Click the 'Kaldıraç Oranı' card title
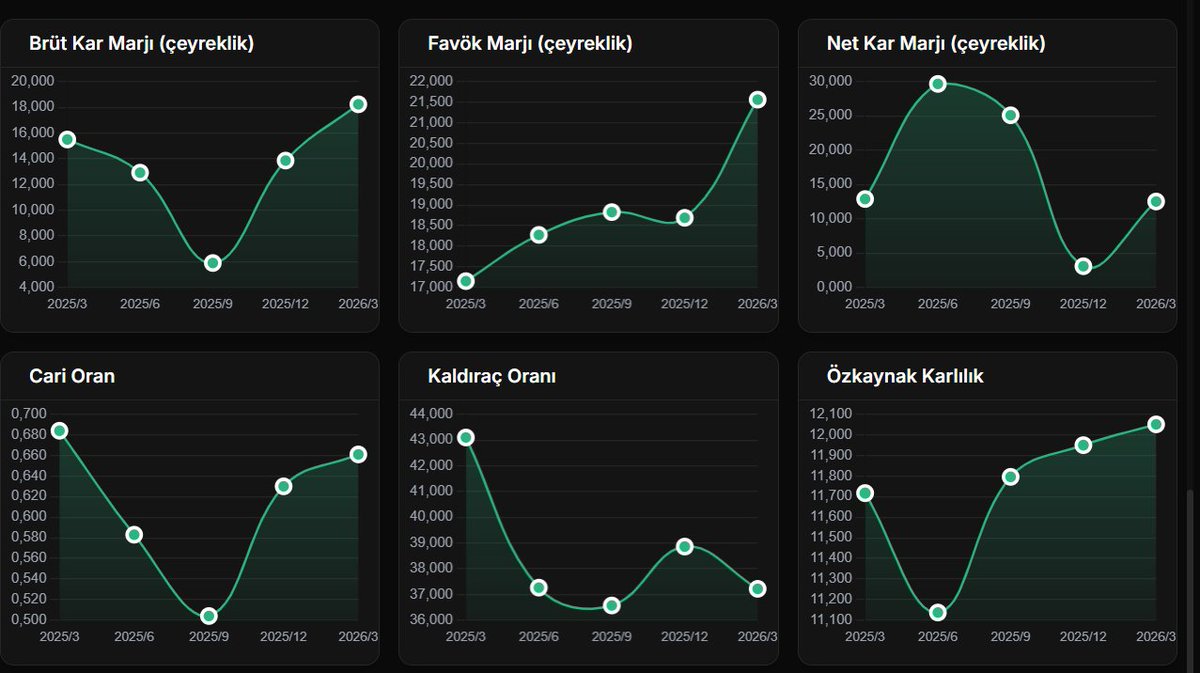1200x673 pixels. [x=492, y=377]
